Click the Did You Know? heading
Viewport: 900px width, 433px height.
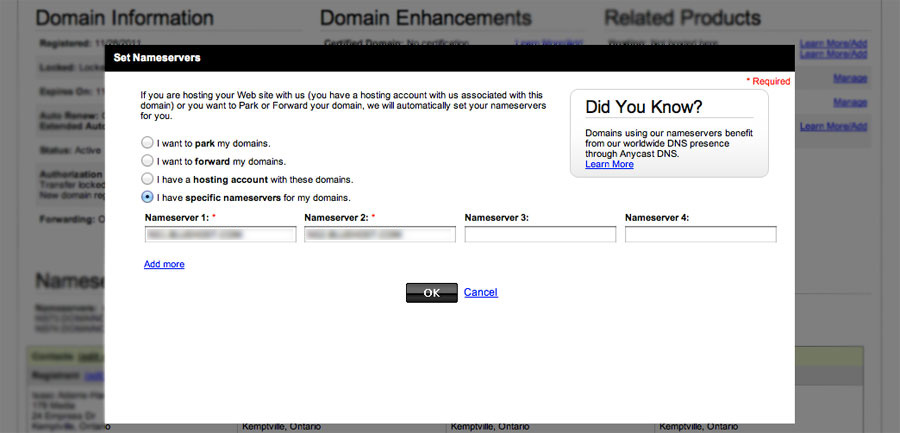[x=643, y=107]
